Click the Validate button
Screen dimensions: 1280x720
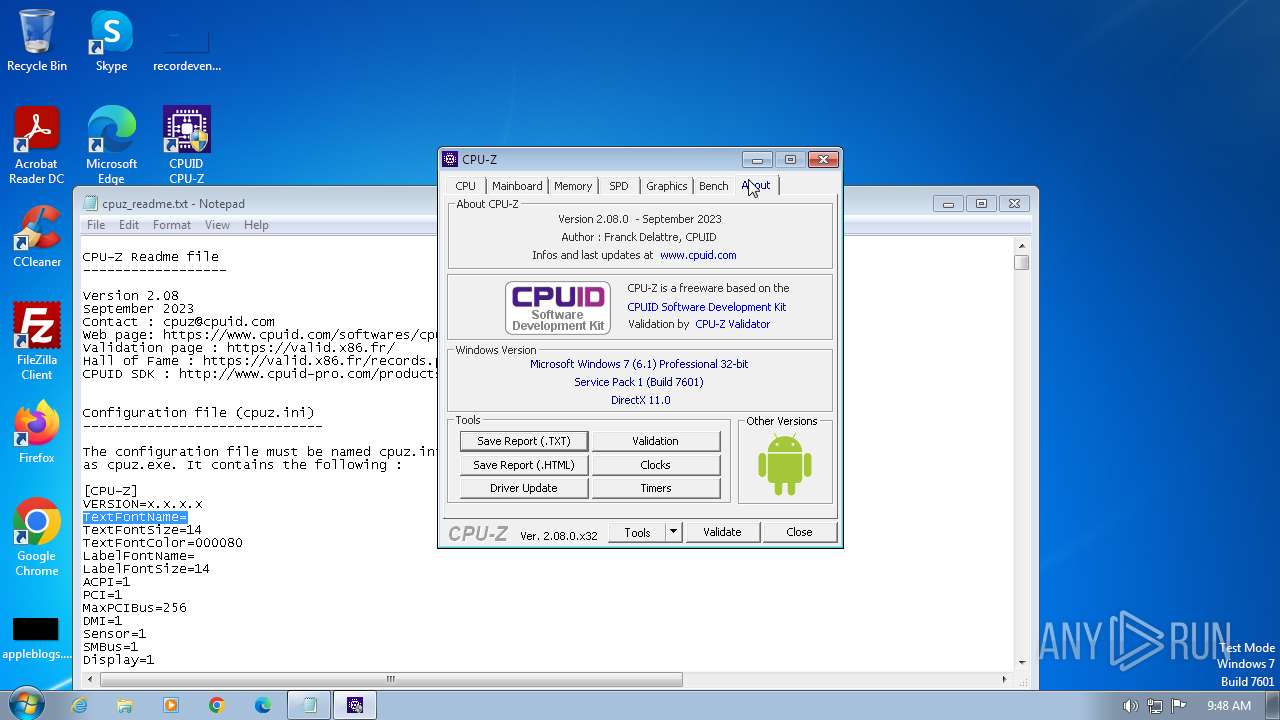(x=722, y=532)
